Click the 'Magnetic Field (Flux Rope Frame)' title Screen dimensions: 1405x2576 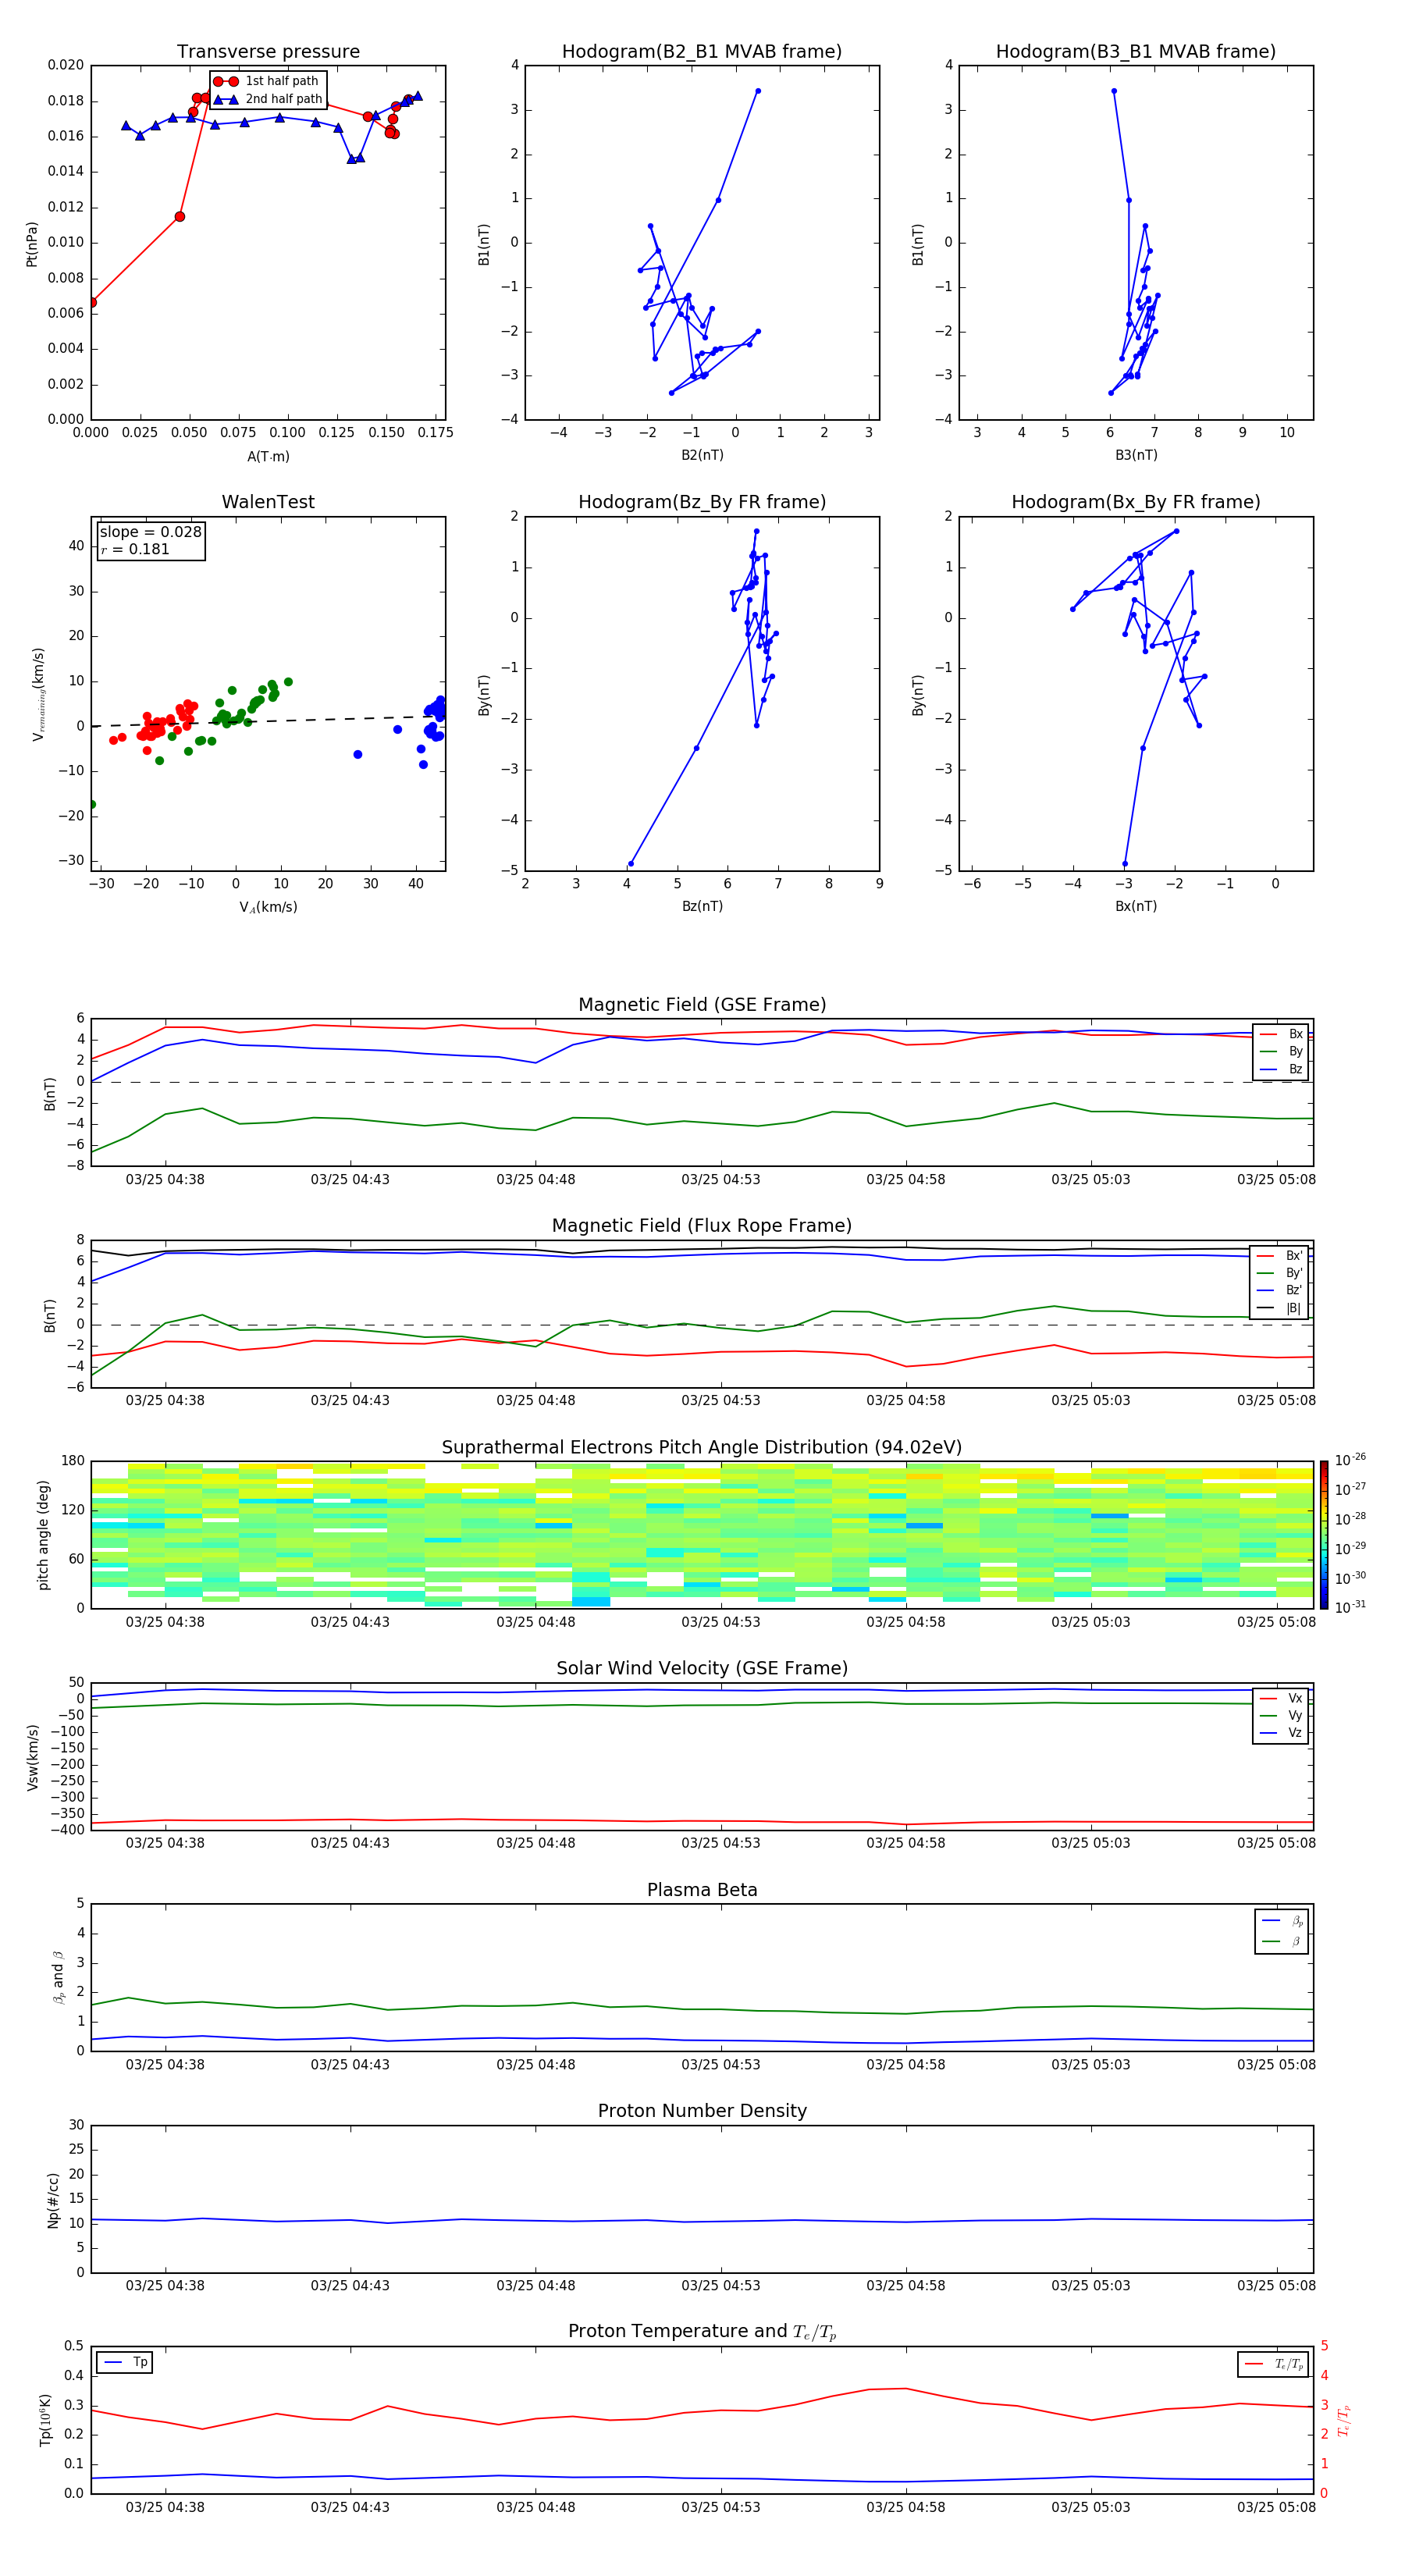[x=702, y=1226]
